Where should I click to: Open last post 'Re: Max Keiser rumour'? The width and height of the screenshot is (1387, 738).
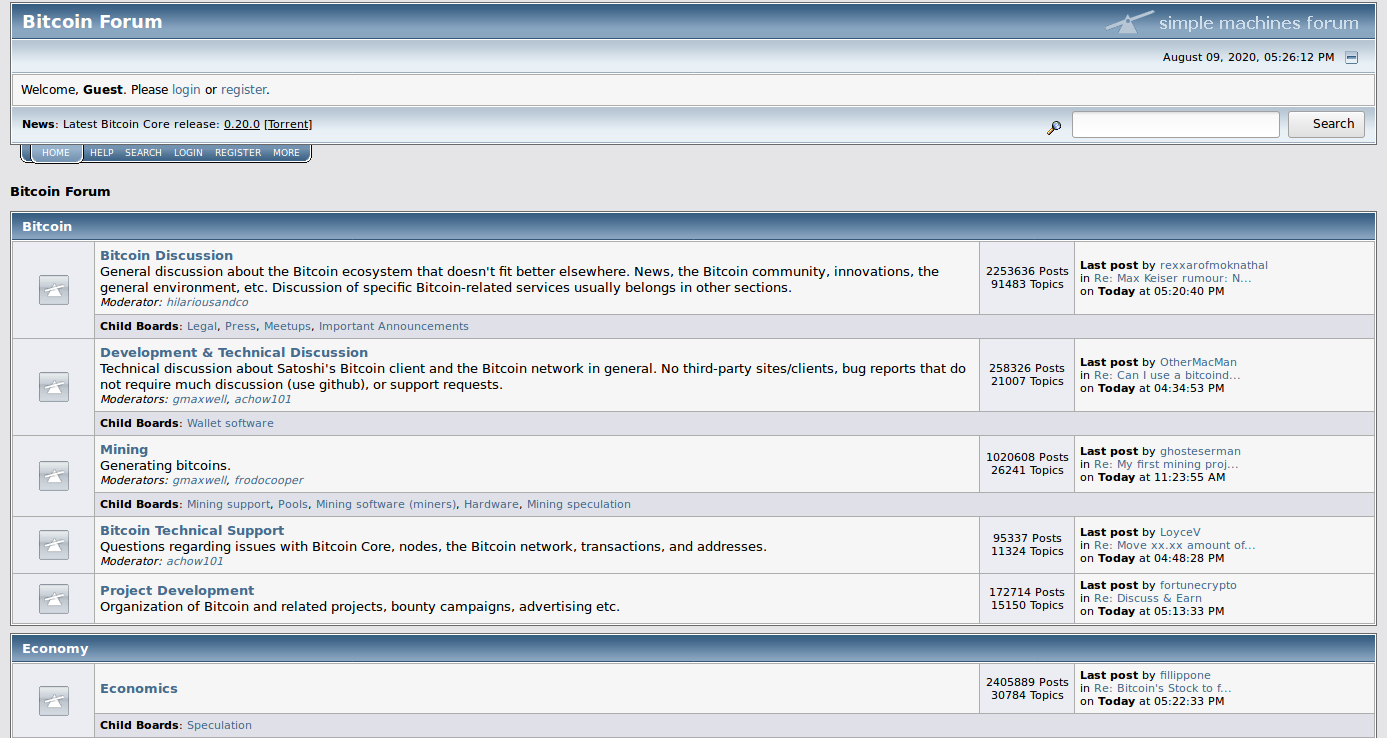click(x=1173, y=279)
